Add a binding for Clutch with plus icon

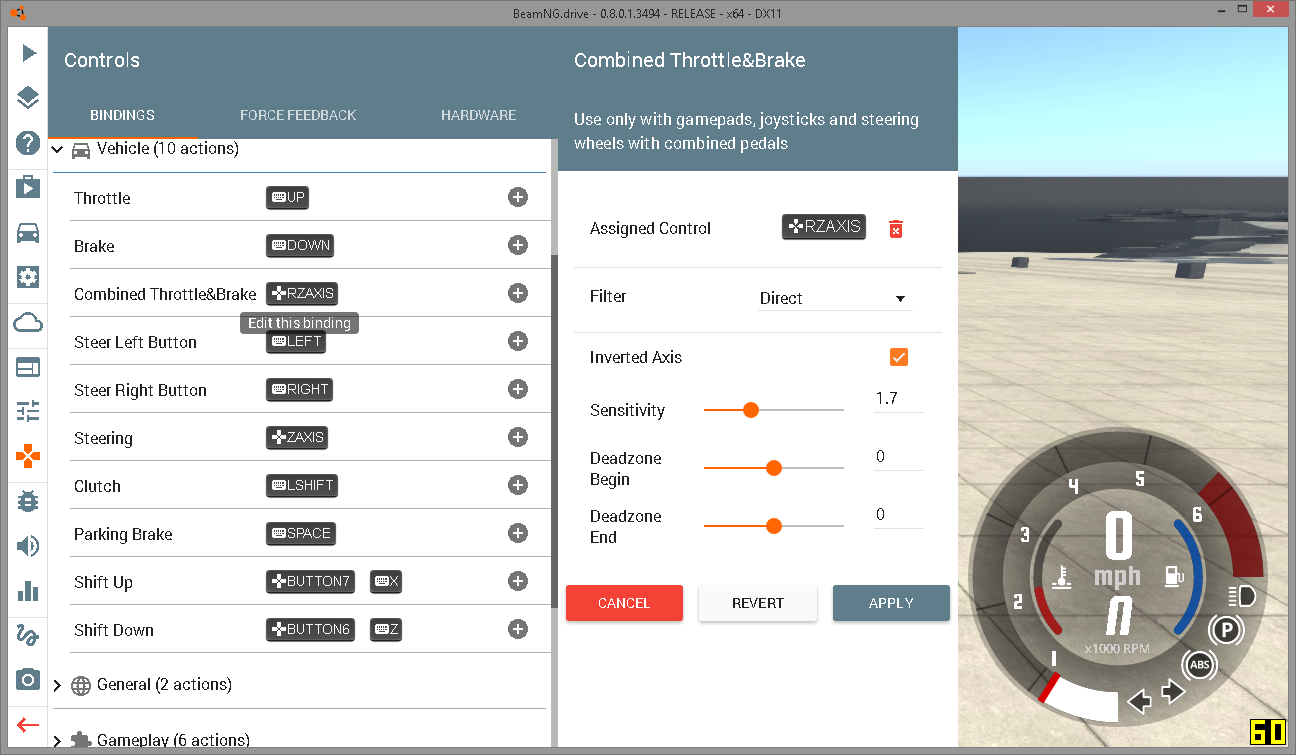[518, 485]
